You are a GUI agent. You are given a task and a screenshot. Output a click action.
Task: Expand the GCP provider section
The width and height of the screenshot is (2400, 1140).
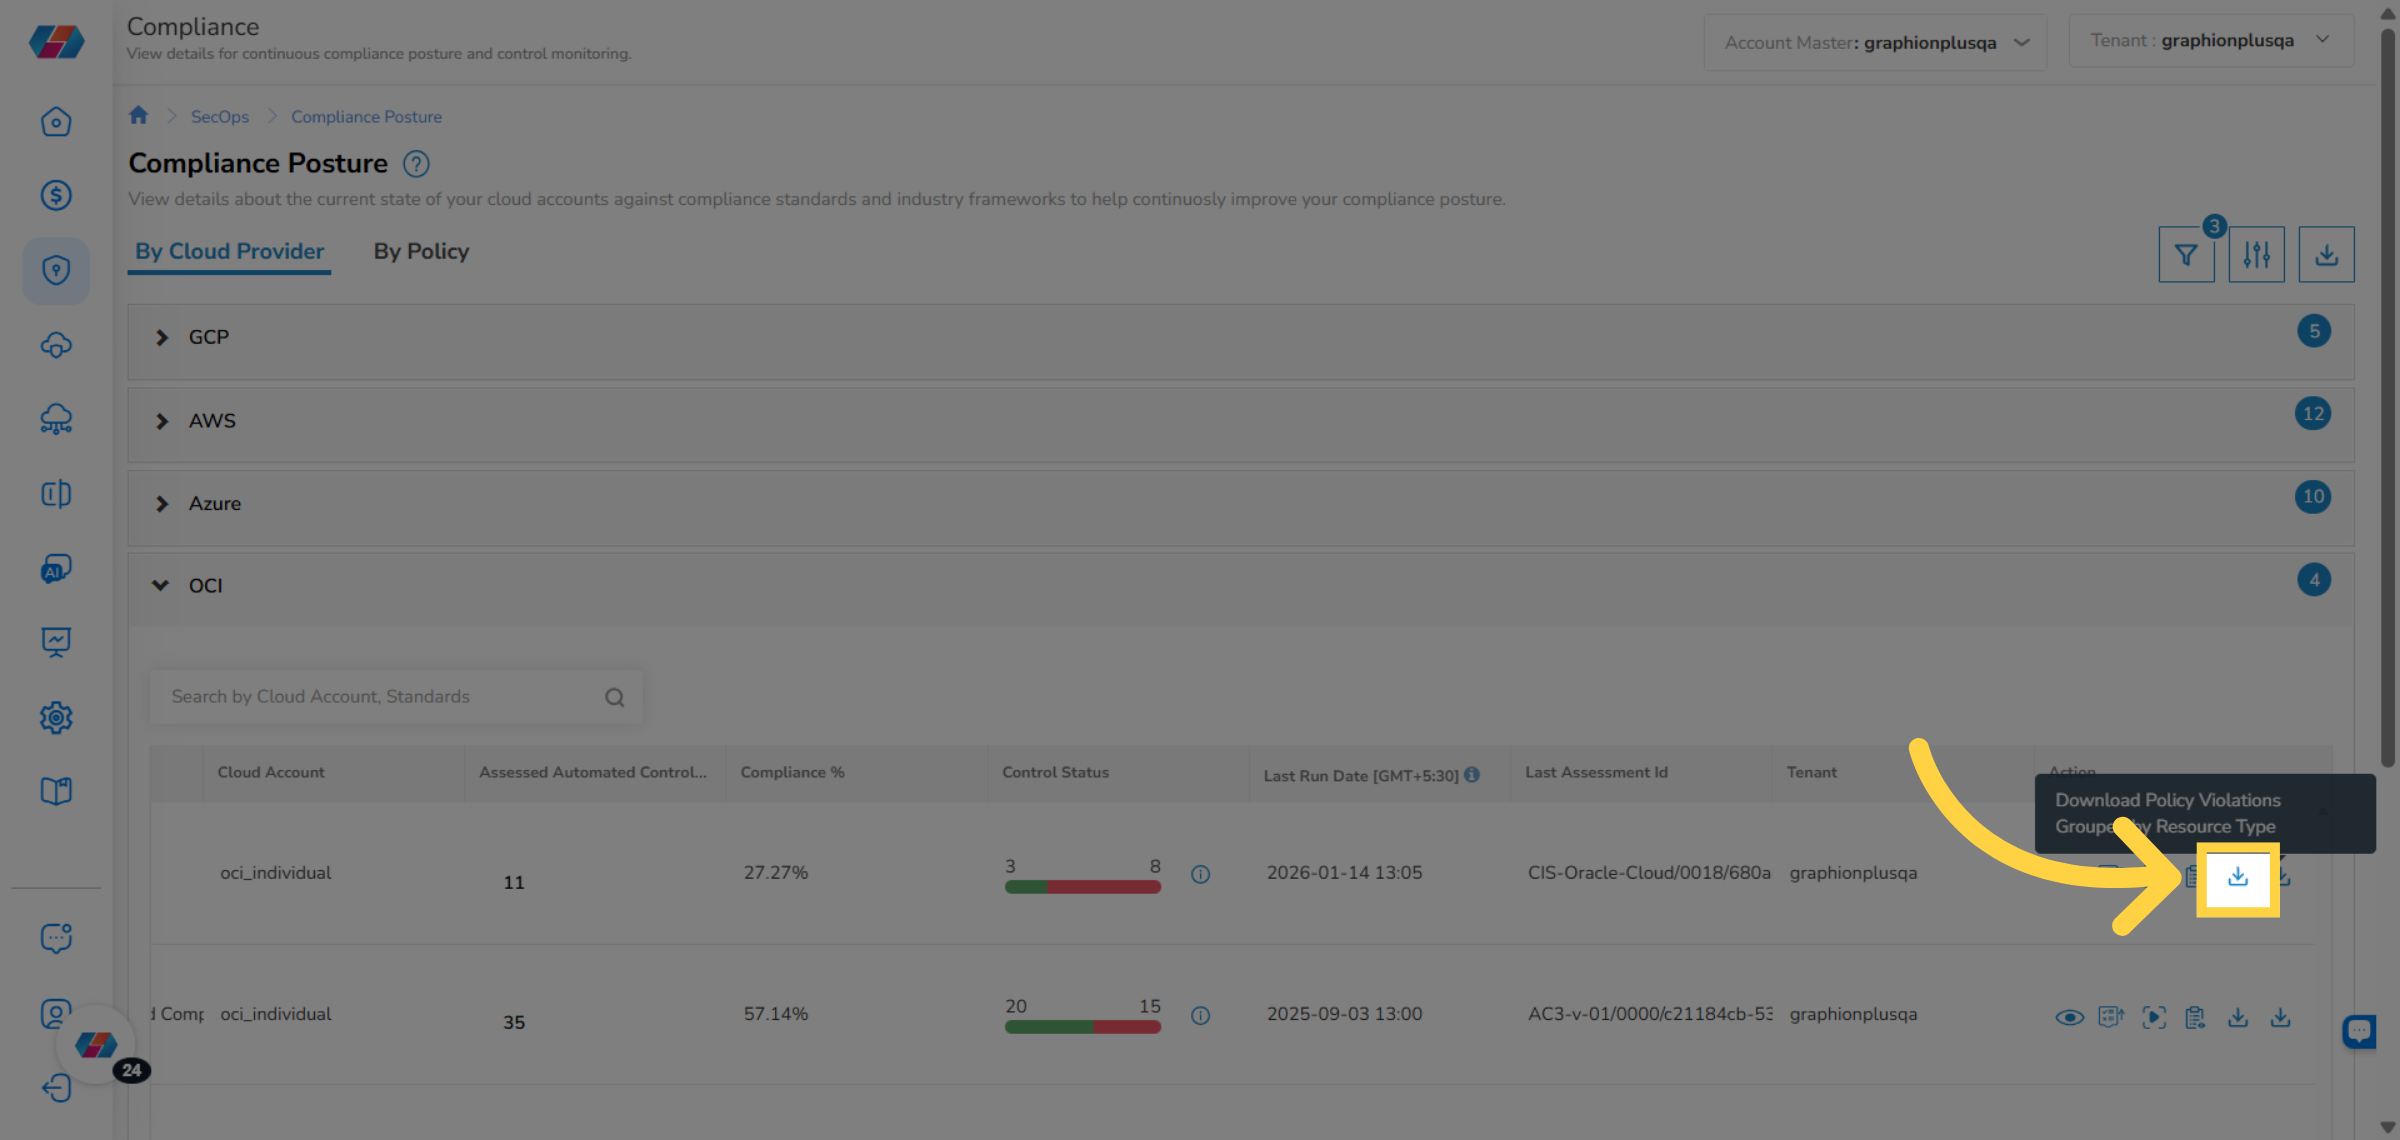[x=163, y=337]
